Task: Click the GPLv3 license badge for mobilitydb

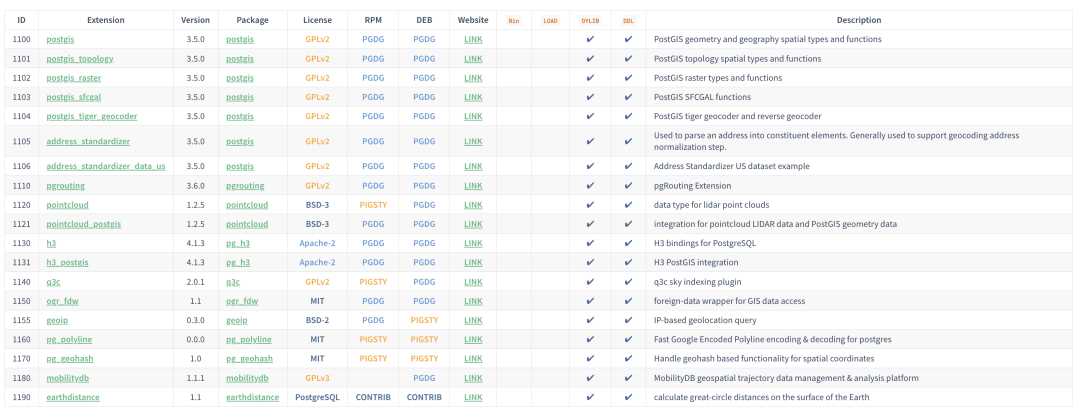Action: pyautogui.click(x=317, y=378)
